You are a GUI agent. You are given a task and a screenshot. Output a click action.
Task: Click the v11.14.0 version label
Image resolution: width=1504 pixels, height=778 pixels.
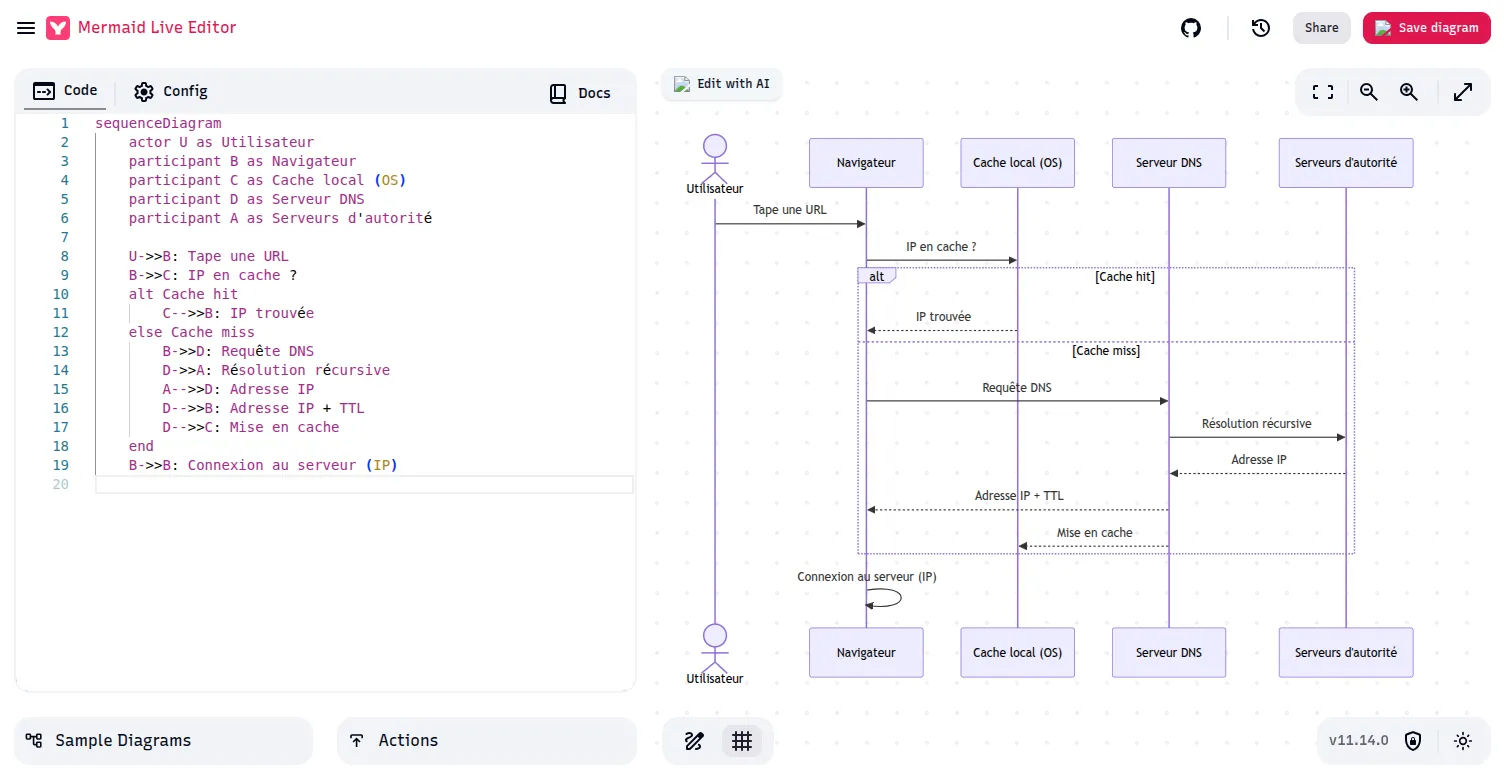click(x=1358, y=741)
